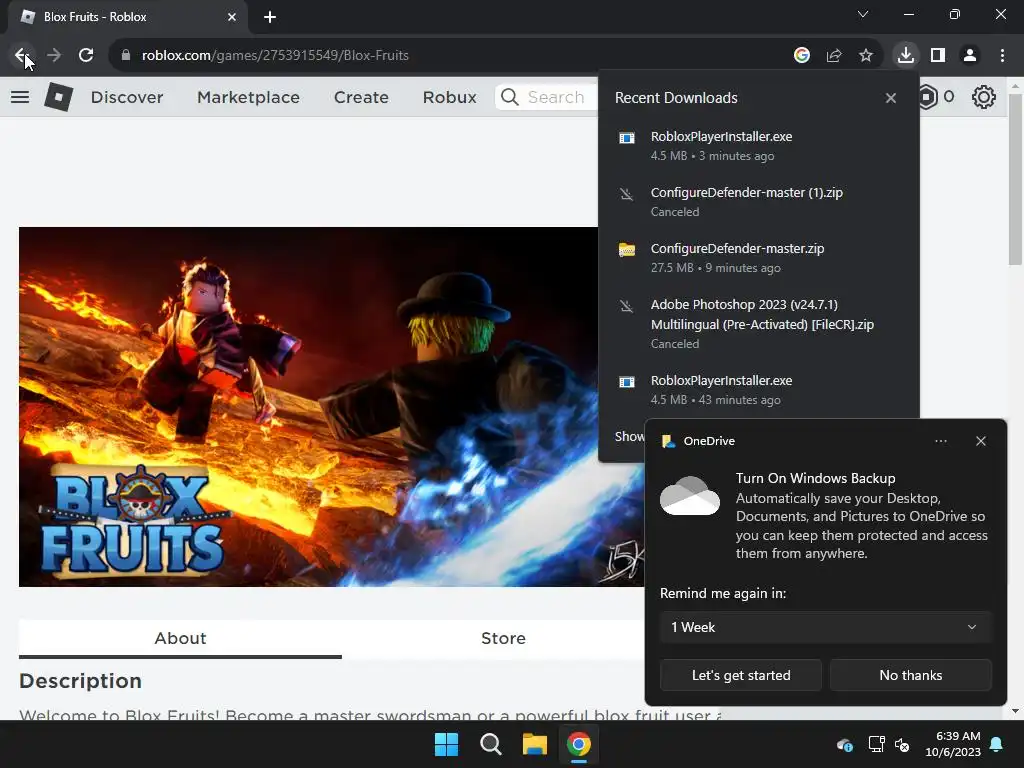
Task: Open the notification bell icon
Action: [997, 744]
